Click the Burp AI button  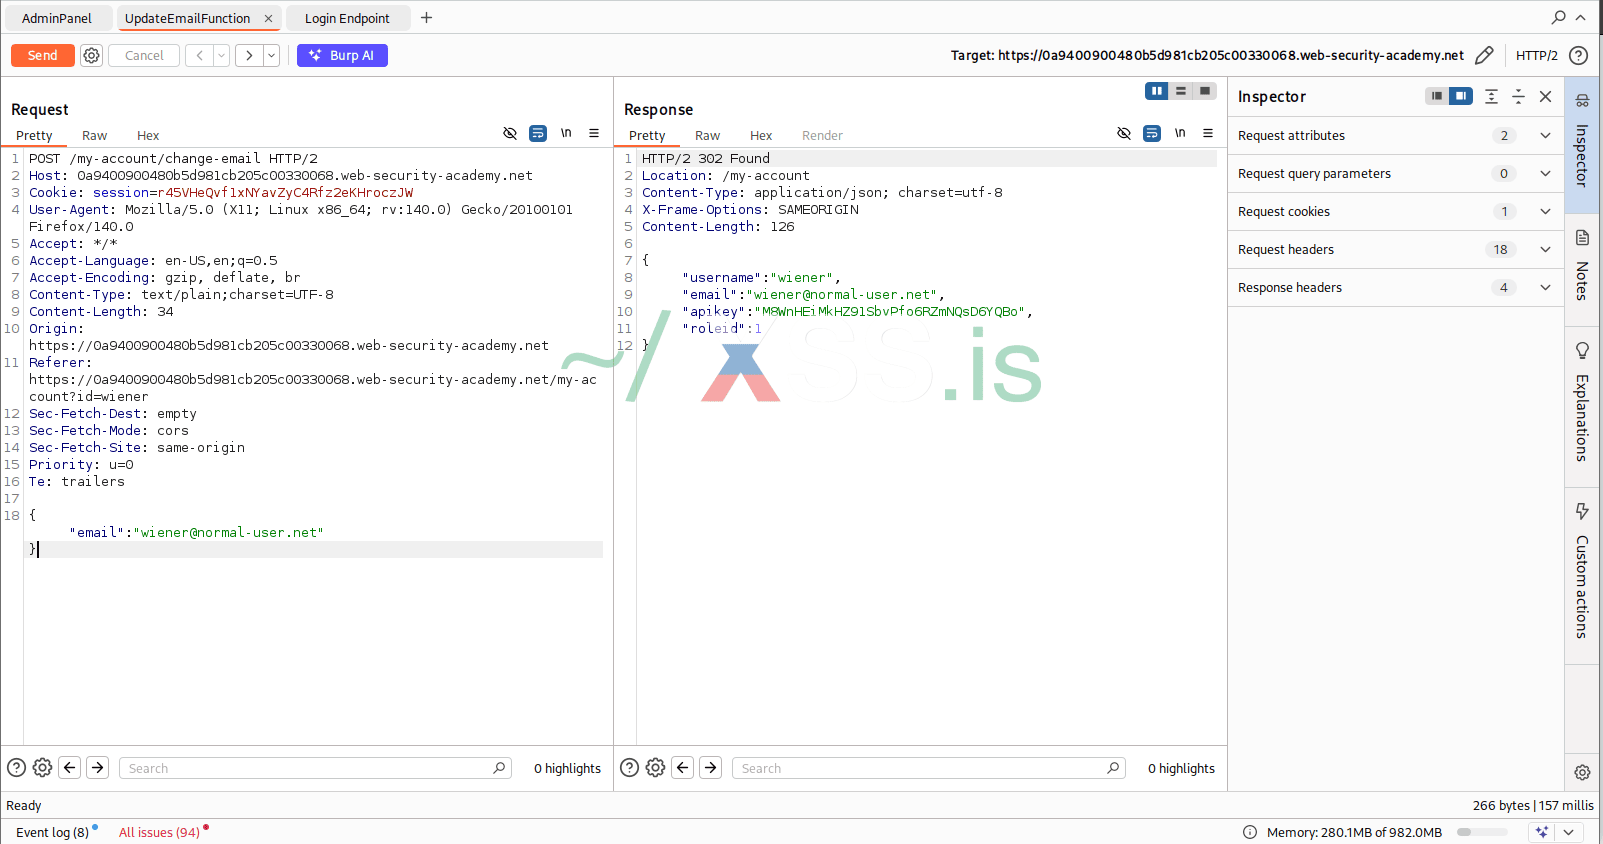pyautogui.click(x=342, y=56)
